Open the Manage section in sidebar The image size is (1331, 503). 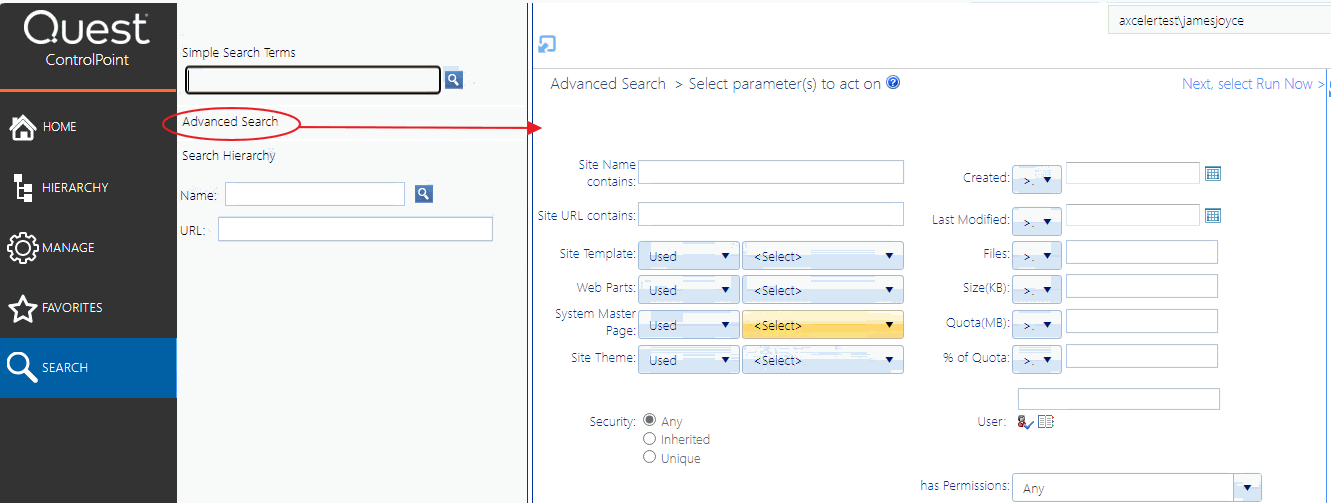(68, 248)
